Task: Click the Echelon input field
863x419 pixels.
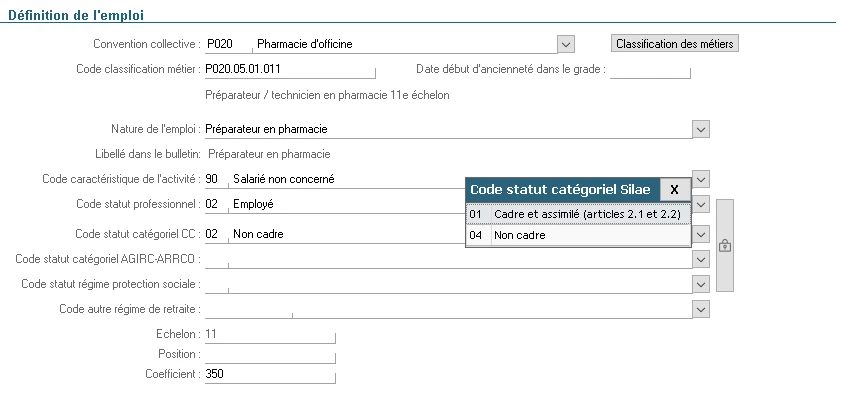Action: 268,334
